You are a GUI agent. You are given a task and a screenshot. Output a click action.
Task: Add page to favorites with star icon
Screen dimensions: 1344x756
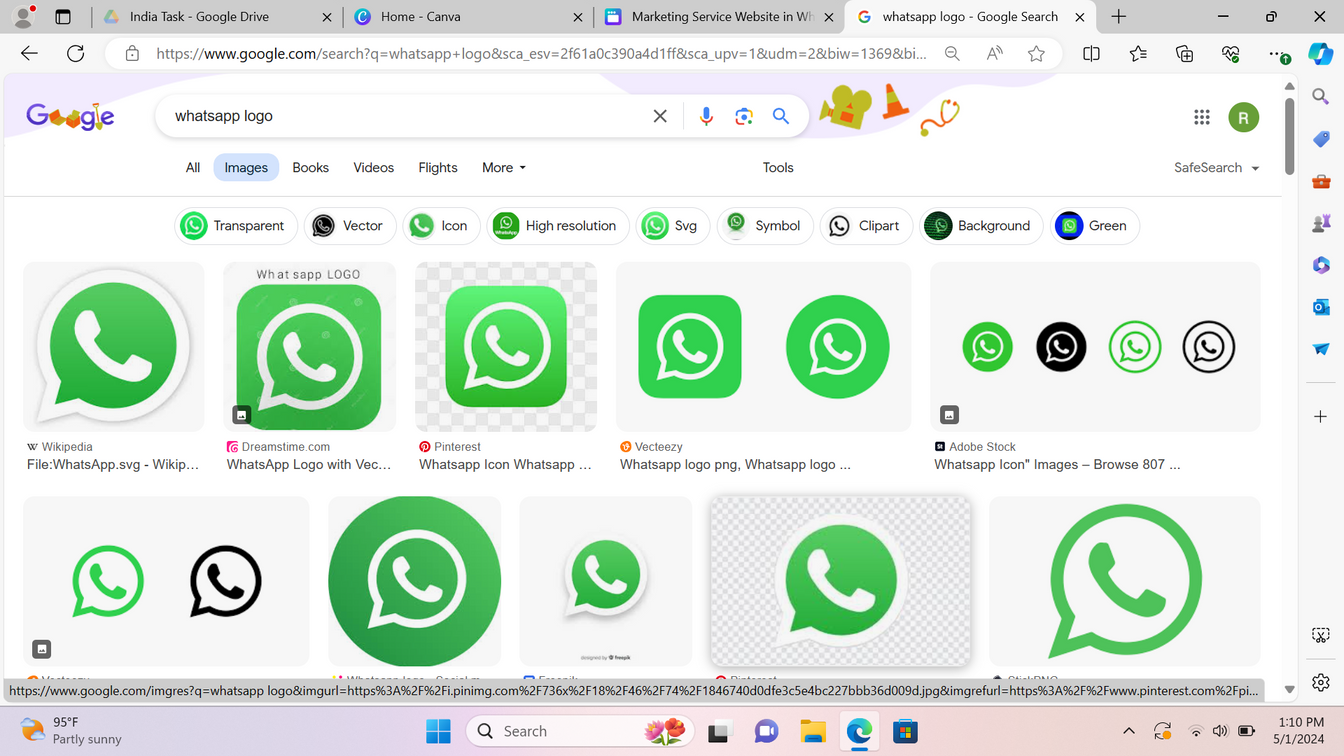[1036, 54]
